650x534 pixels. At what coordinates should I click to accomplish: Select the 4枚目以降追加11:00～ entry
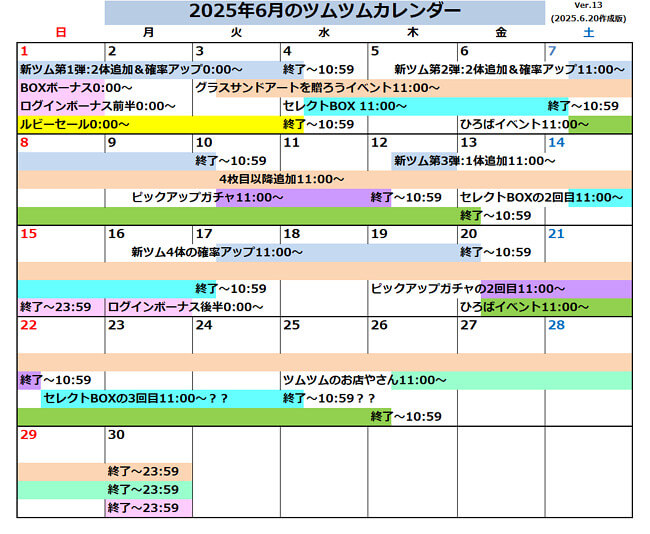(x=275, y=179)
